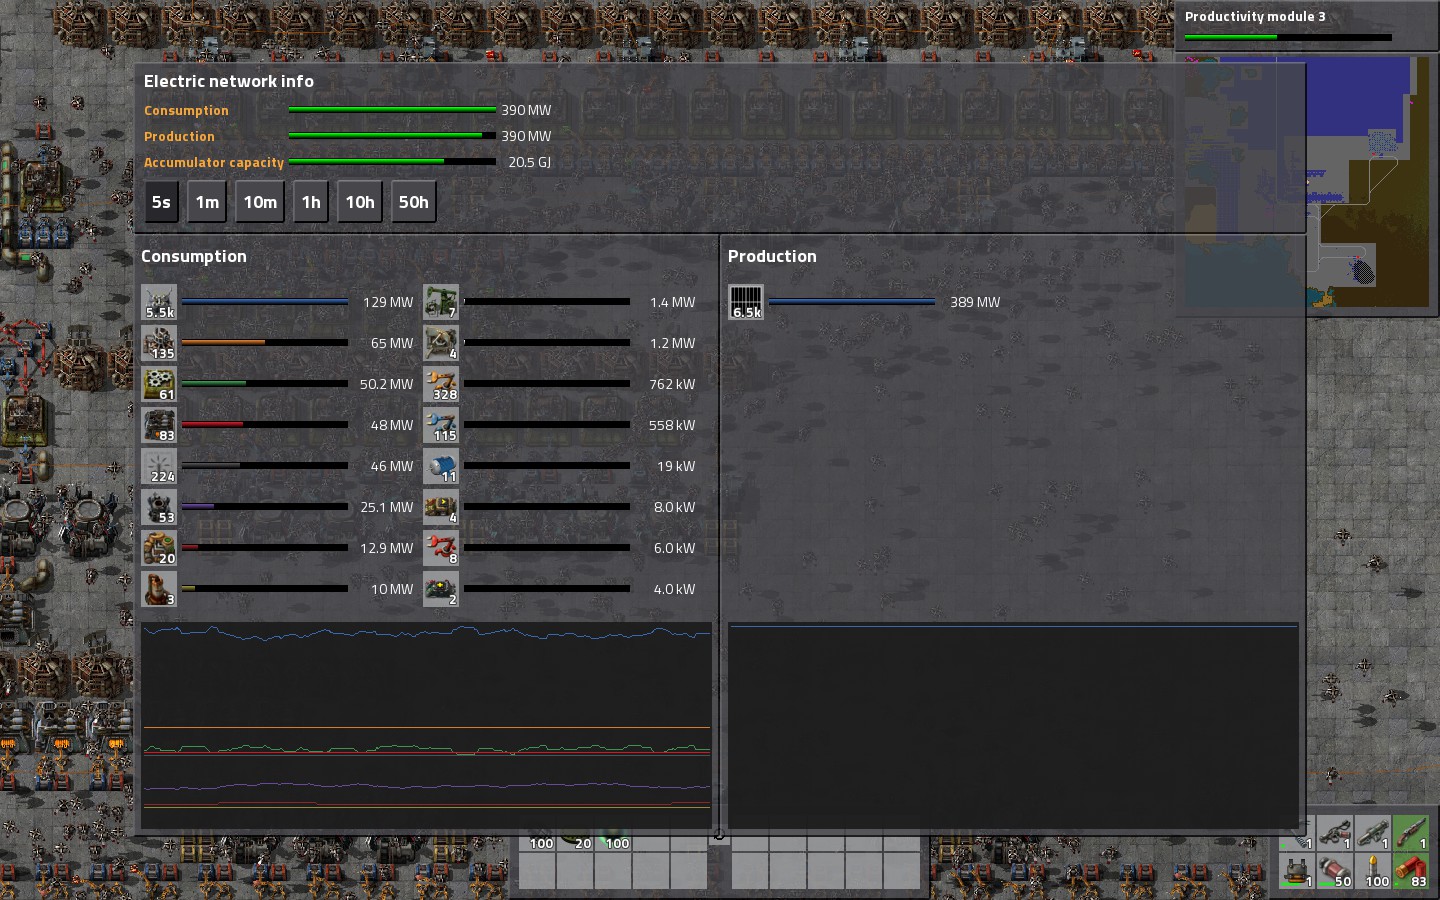Click the Productivity module 3 research progress
1440x900 pixels.
point(1288,38)
